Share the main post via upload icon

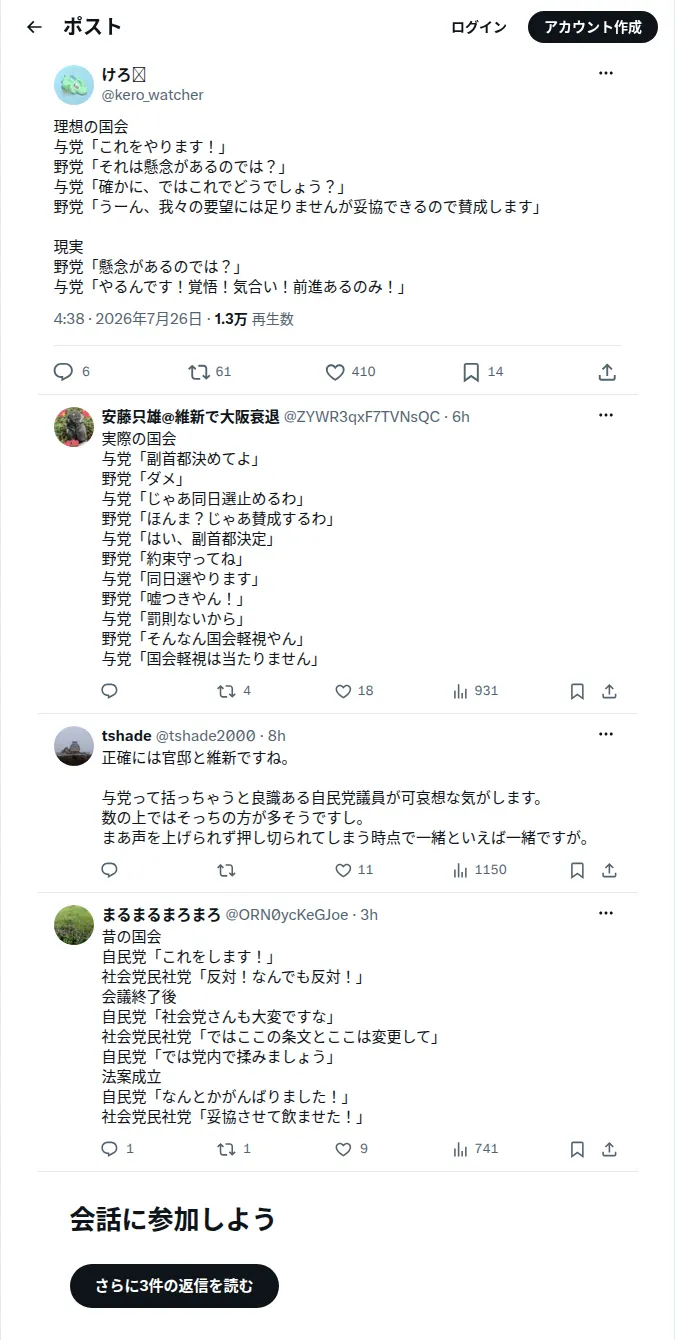click(x=607, y=372)
